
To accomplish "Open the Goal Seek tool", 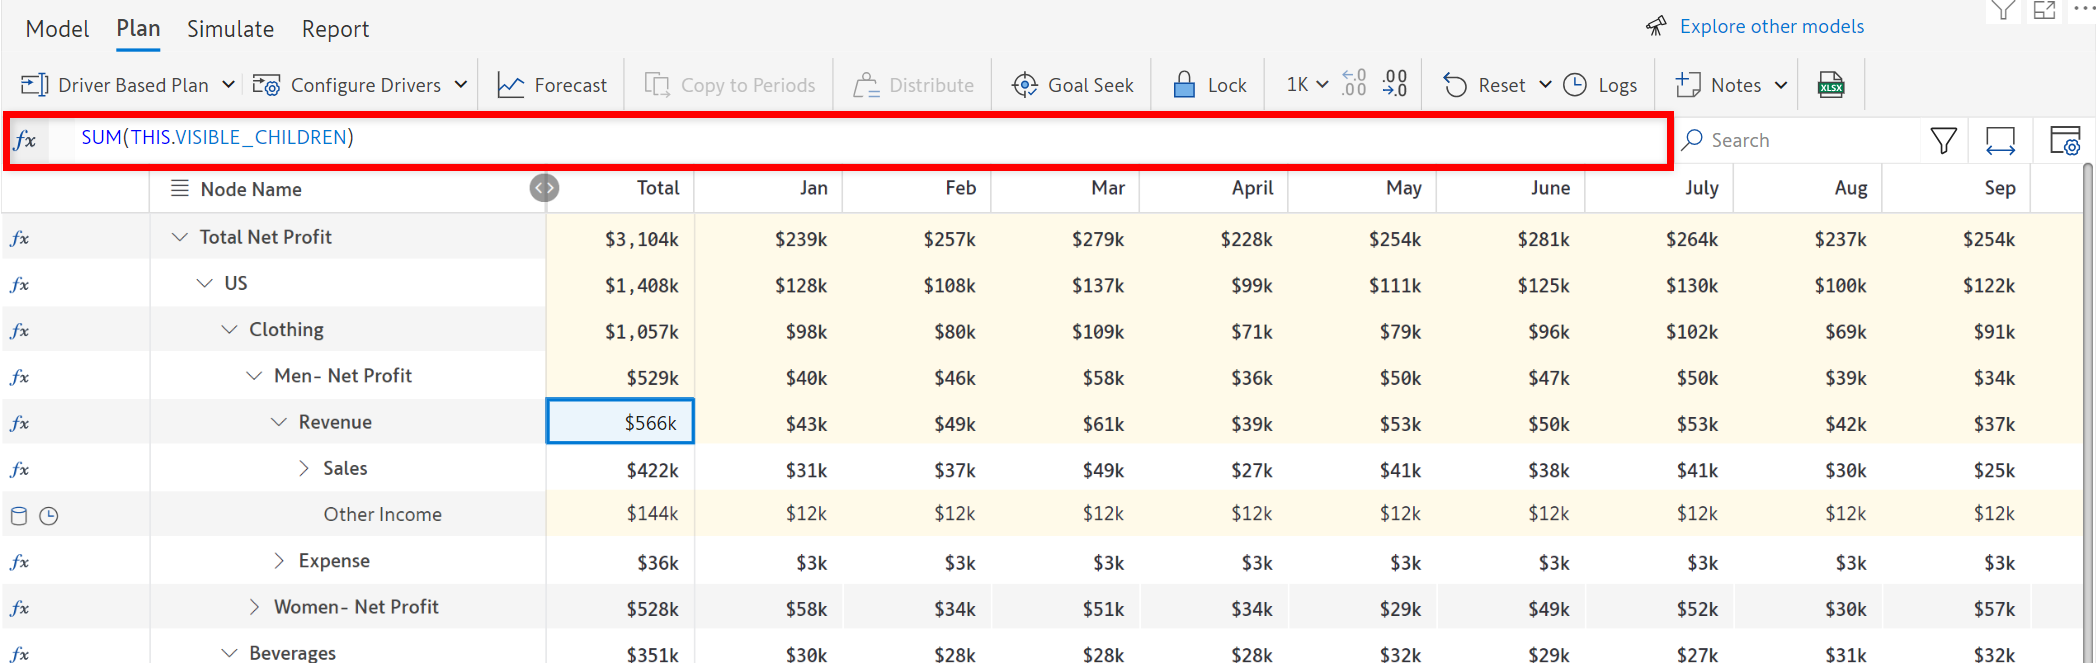I will click(x=1072, y=85).
